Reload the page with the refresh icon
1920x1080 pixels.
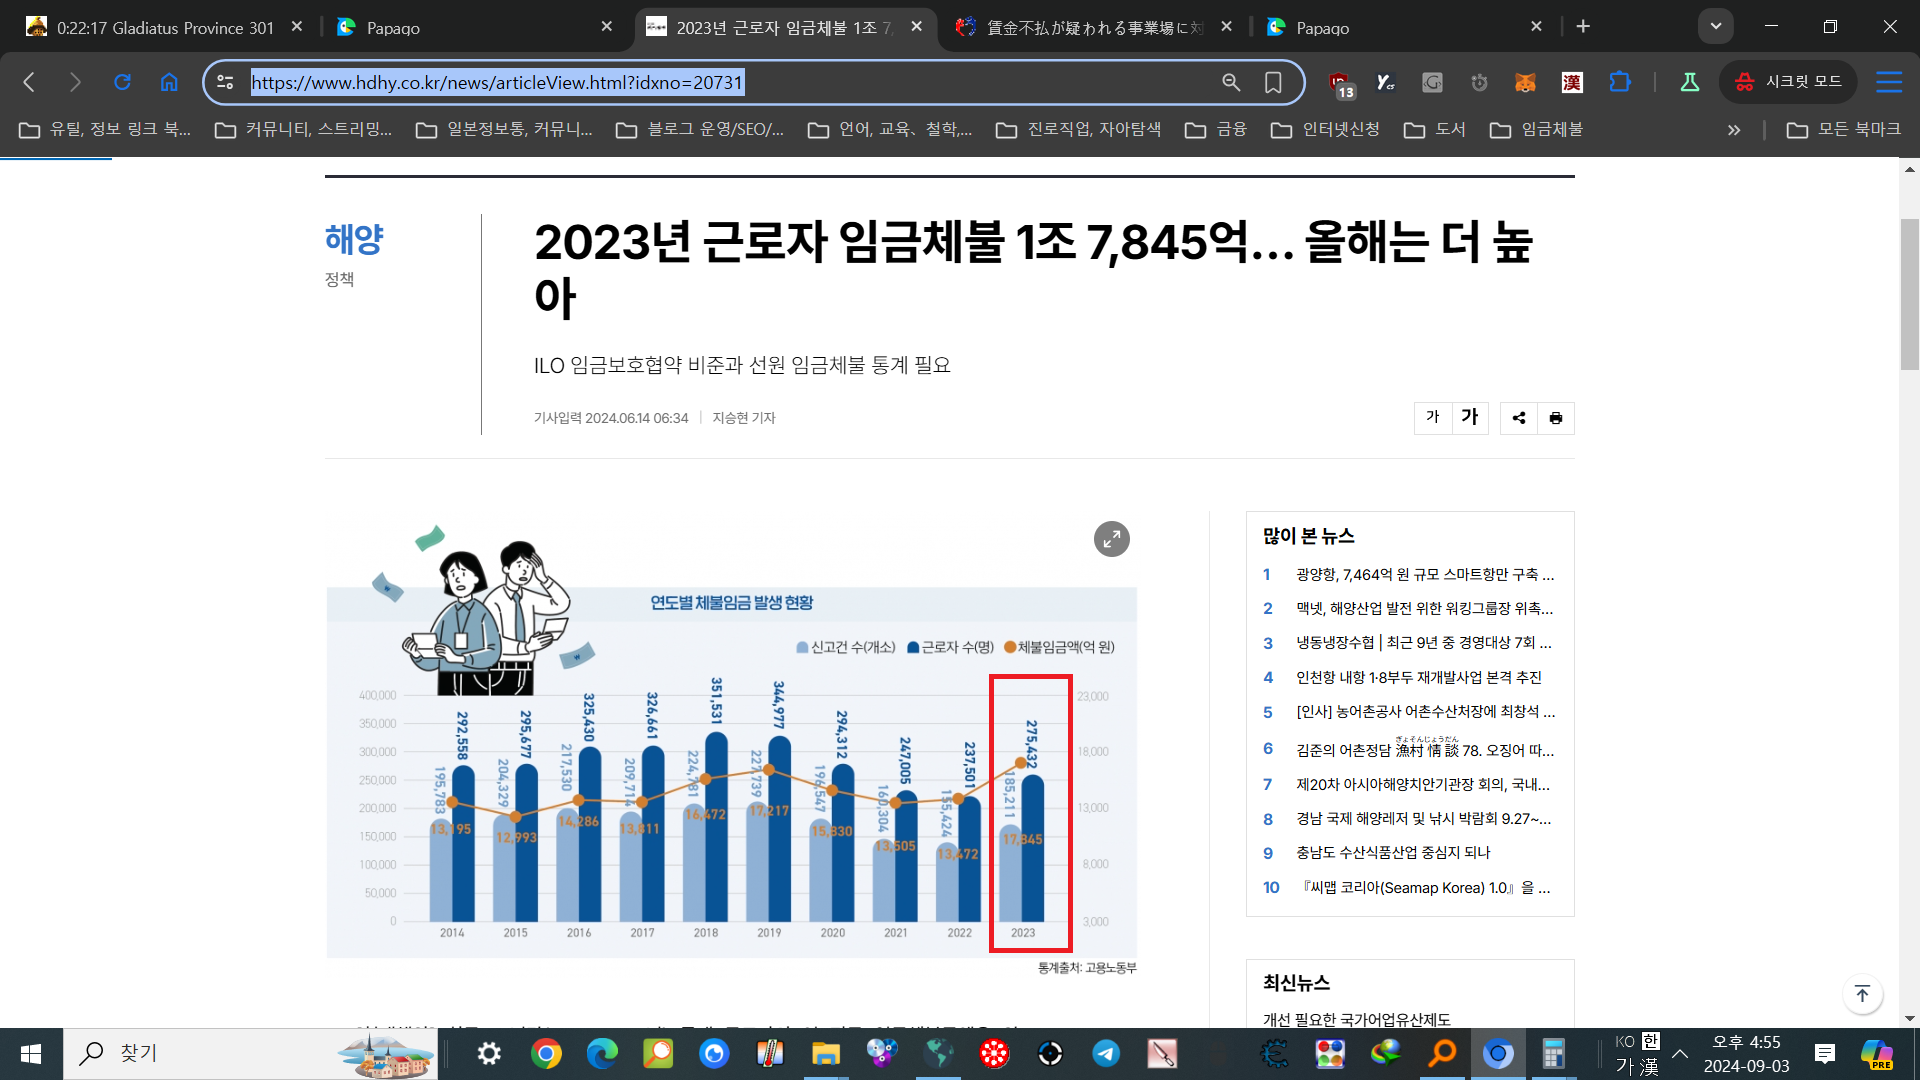122,83
